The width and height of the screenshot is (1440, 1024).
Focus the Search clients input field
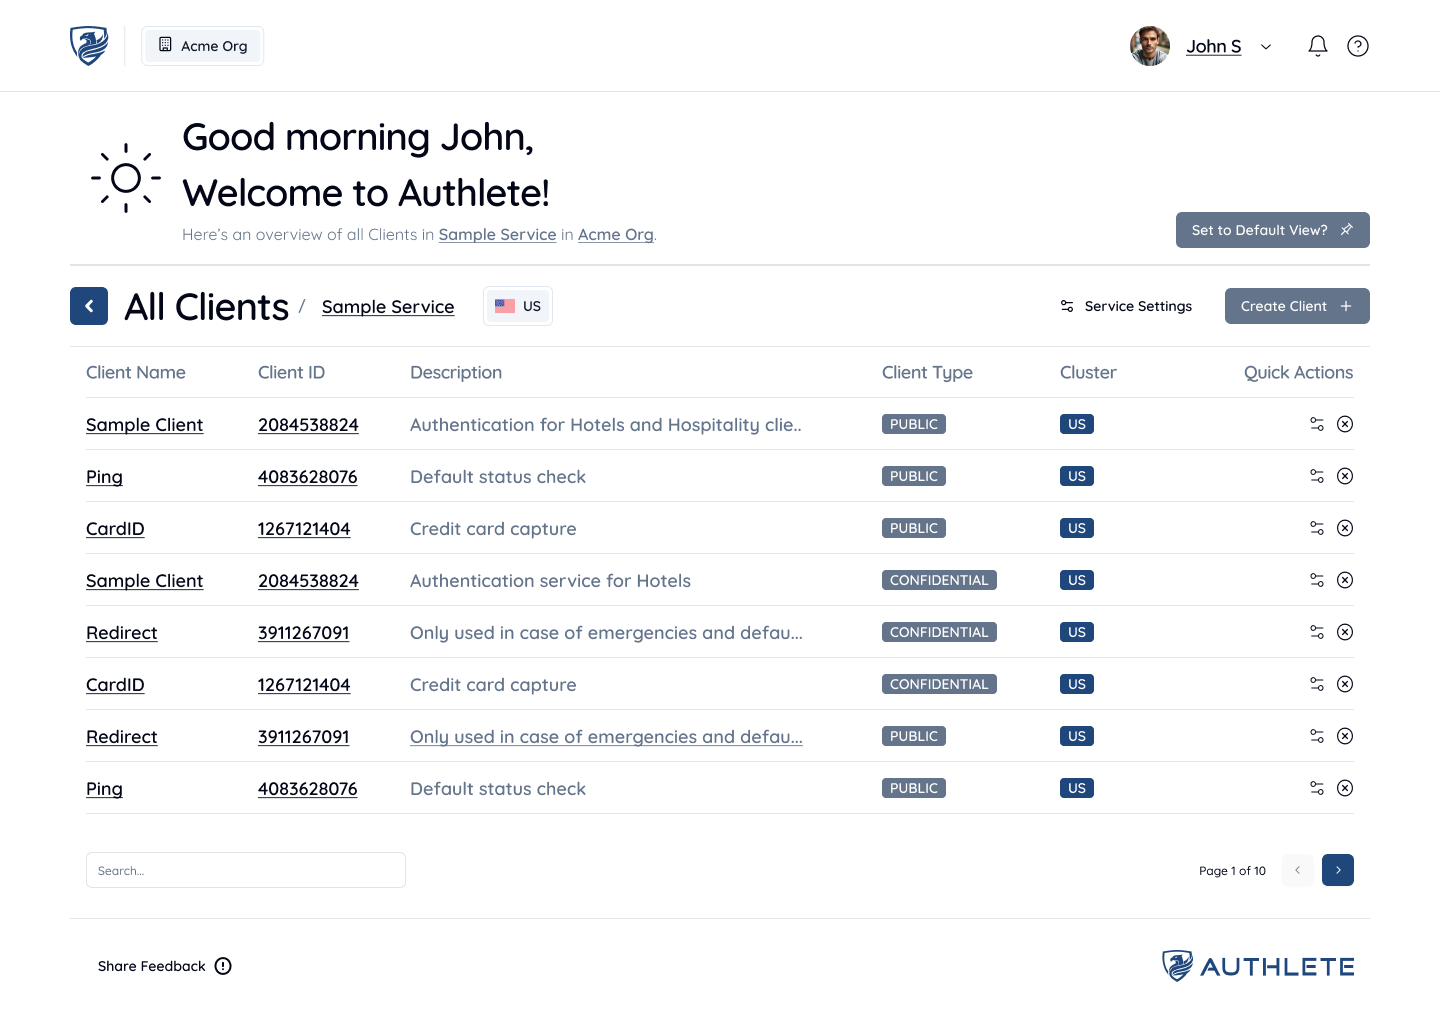pos(246,870)
